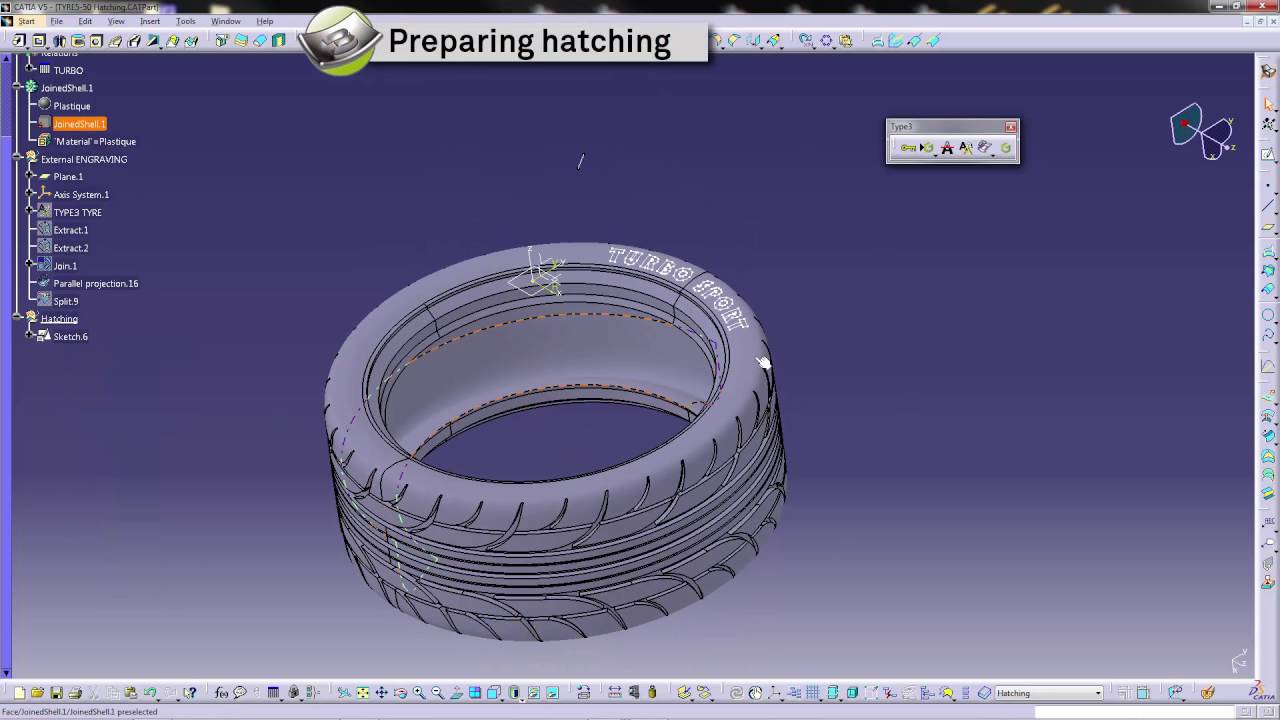Open the Insert menu
Screen dimensions: 1280x720
[150, 21]
